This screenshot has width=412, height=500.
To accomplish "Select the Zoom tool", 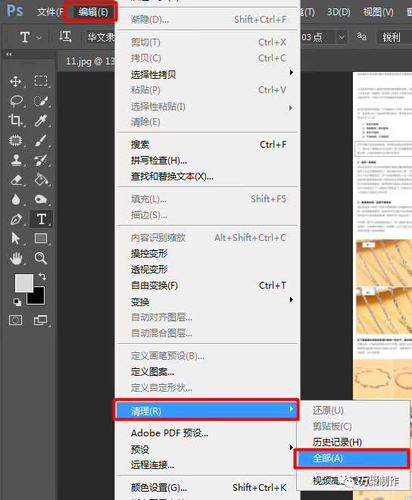I will tap(41, 258).
